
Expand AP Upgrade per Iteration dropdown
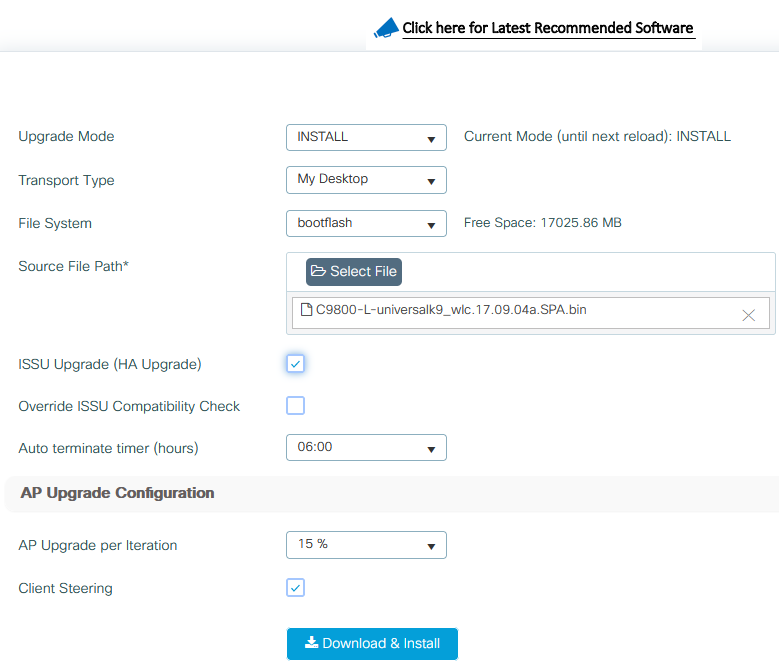point(366,545)
